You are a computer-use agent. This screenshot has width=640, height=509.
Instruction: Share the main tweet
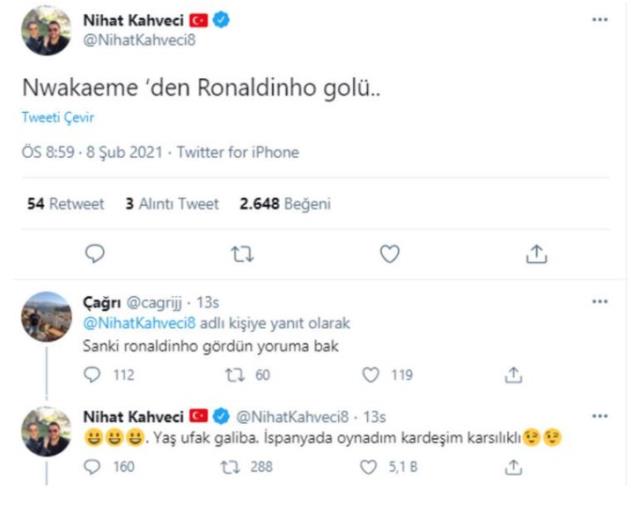coord(536,255)
